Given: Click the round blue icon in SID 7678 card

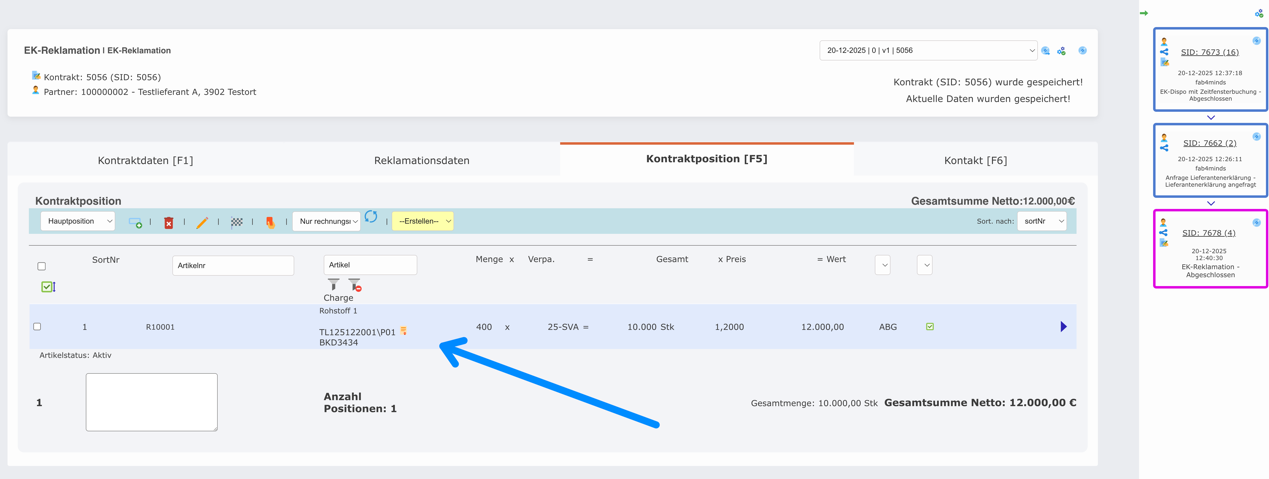Looking at the screenshot, I should pos(1257,222).
